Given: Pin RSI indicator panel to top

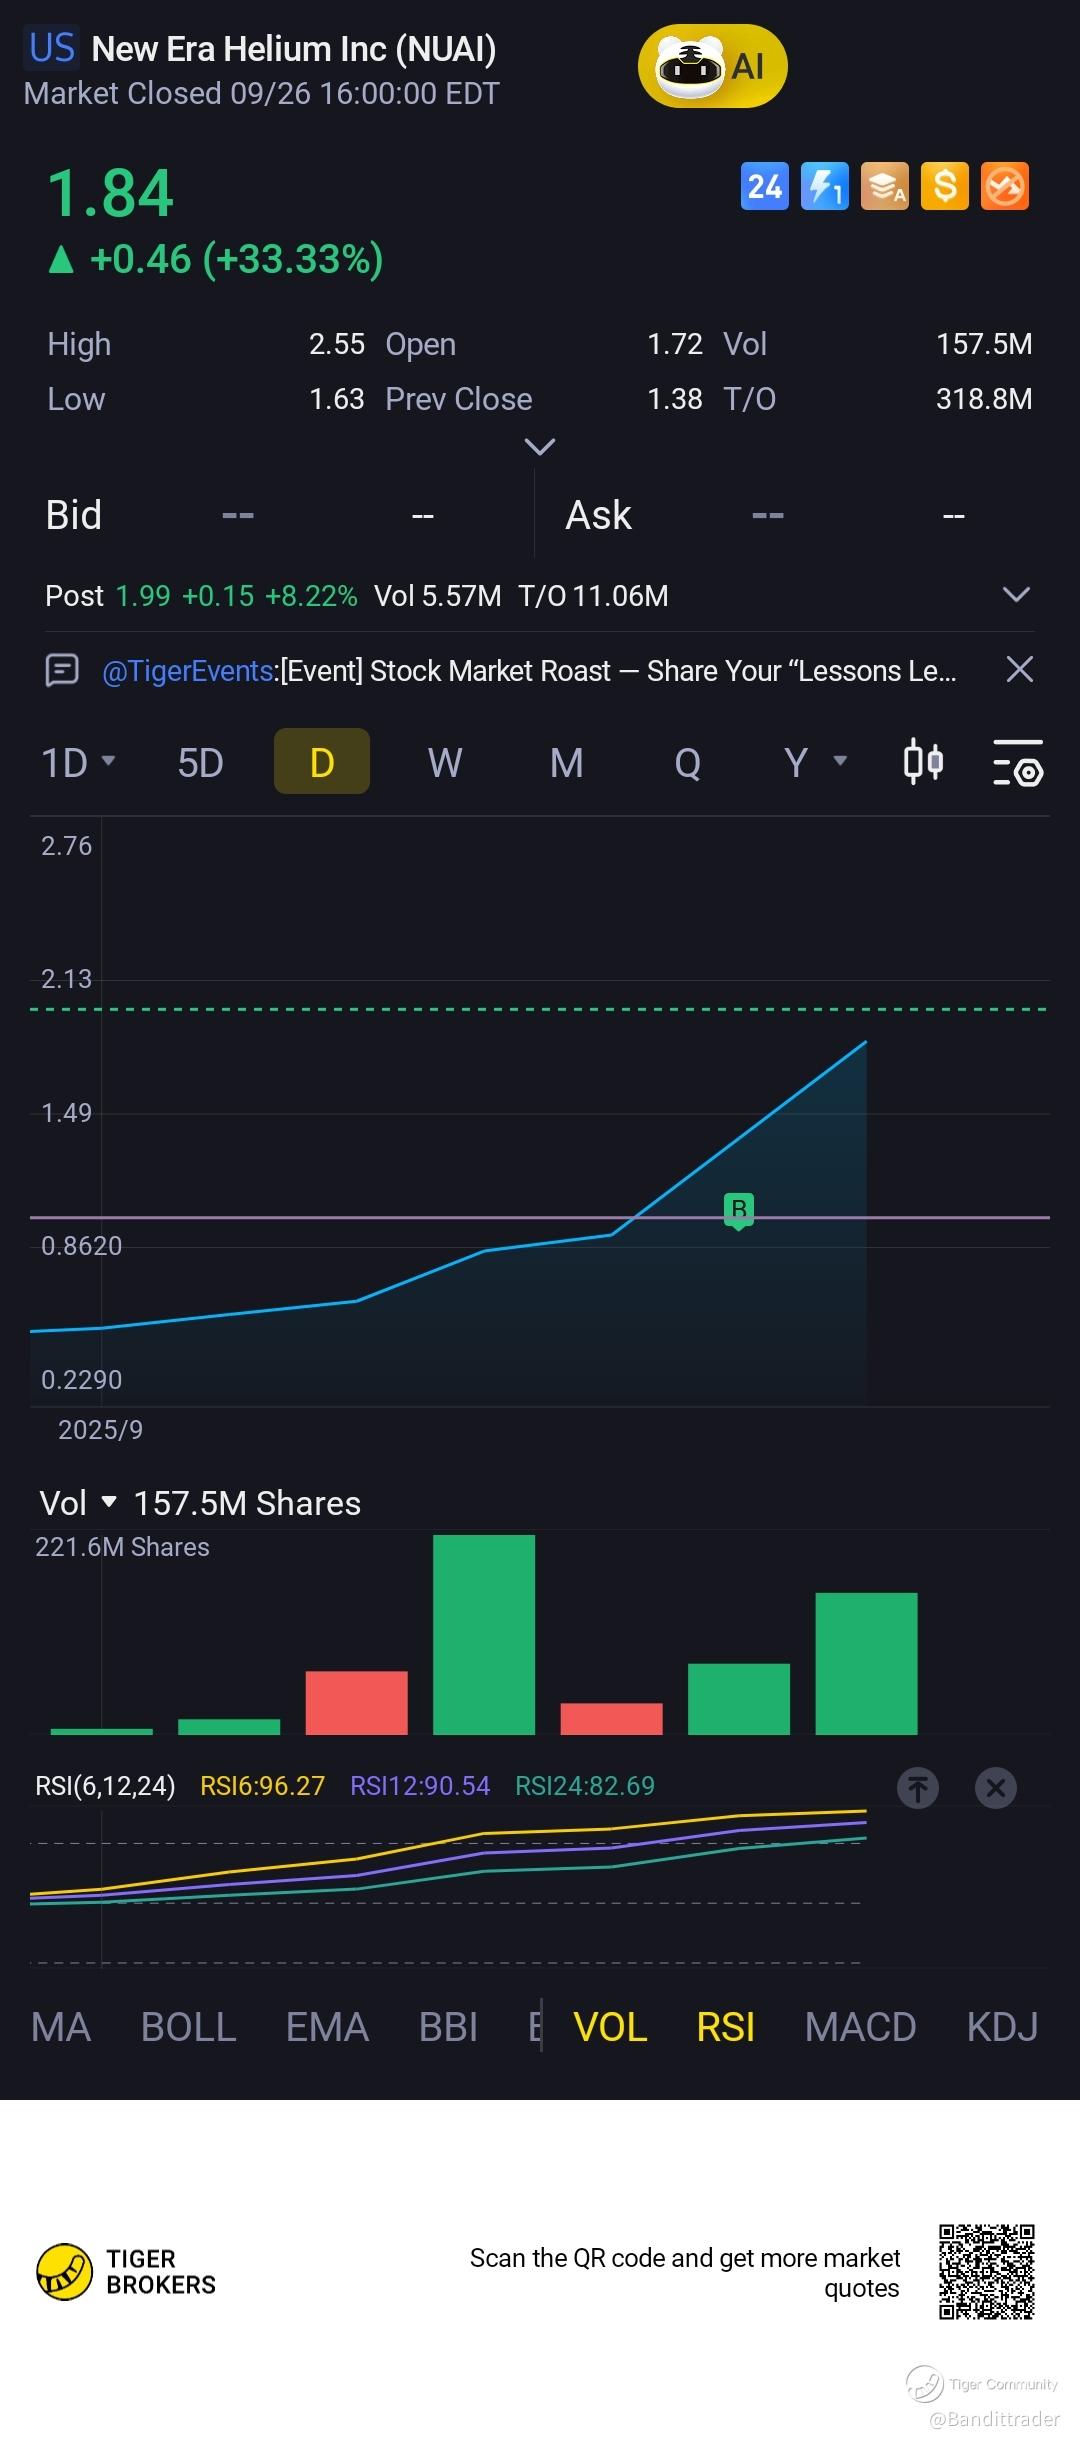Looking at the screenshot, I should [918, 1787].
